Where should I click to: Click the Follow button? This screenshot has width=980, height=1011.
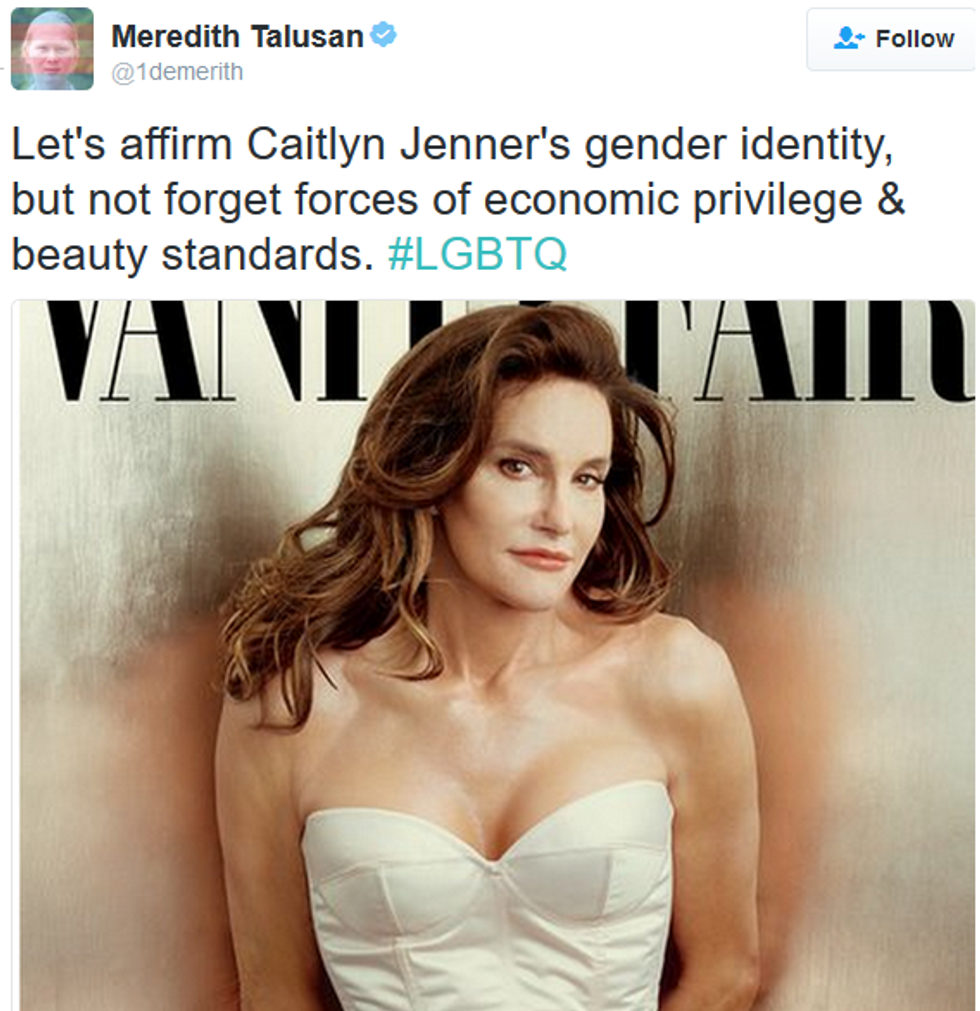pos(892,39)
